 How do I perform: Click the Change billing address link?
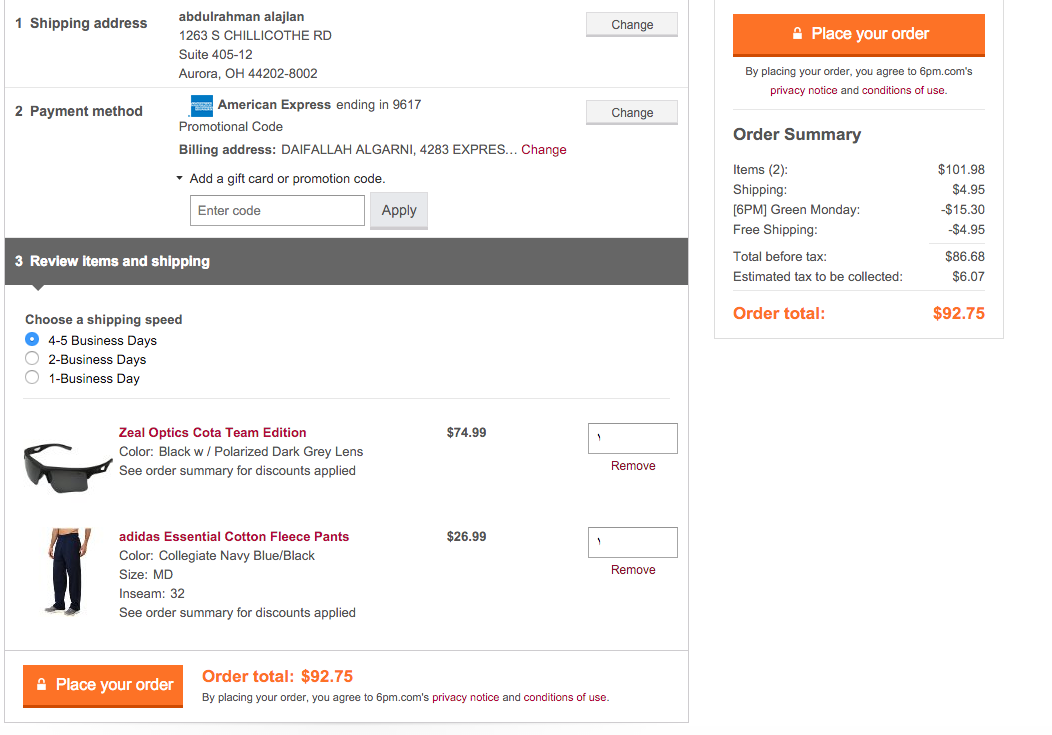click(x=544, y=150)
